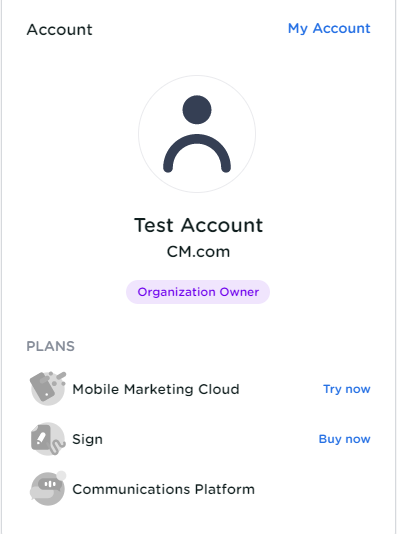
Task: Select Try now for Mobile Marketing Cloud
Action: [347, 389]
